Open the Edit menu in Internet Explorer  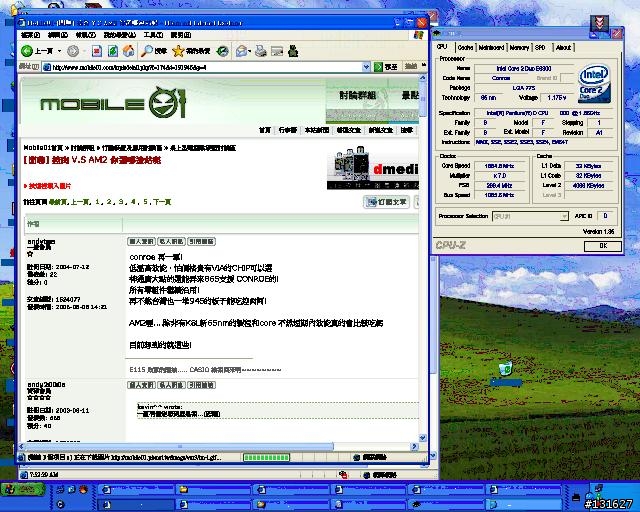coord(58,35)
